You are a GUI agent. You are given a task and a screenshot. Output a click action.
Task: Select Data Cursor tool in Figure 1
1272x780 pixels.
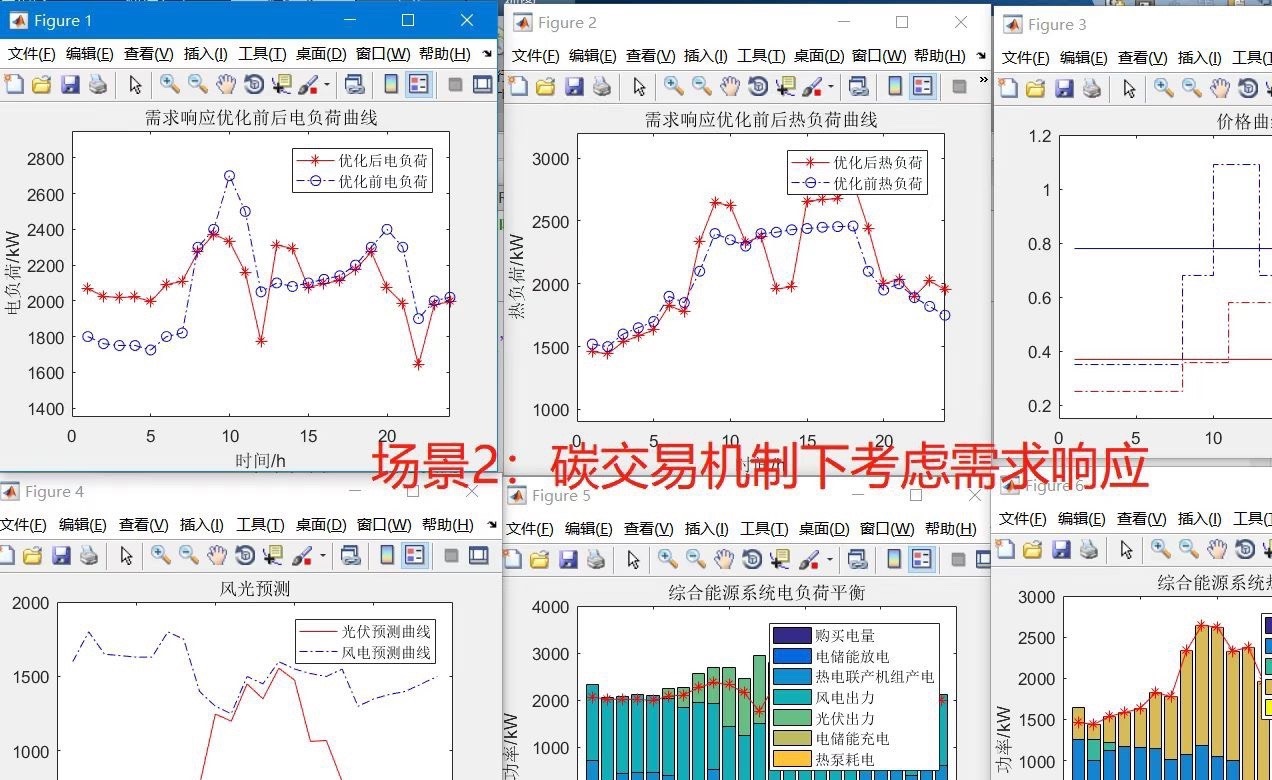[281, 85]
